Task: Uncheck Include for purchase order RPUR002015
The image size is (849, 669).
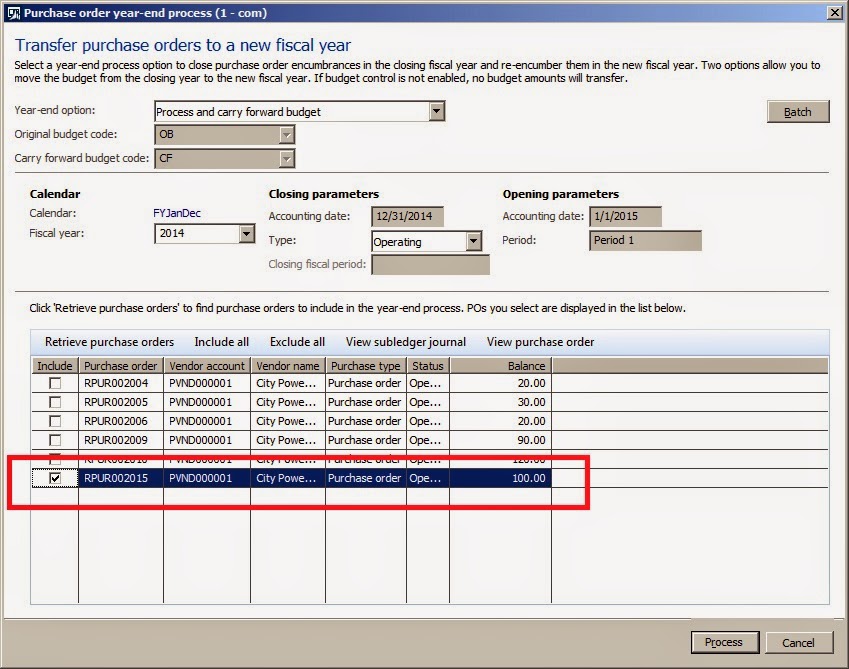Action: coord(53,478)
